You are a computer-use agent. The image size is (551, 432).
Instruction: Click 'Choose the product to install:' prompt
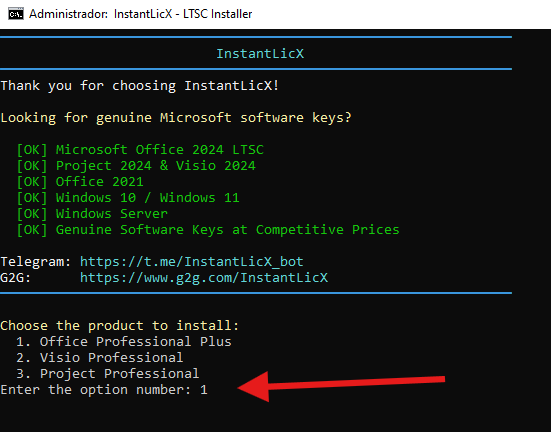coord(119,325)
